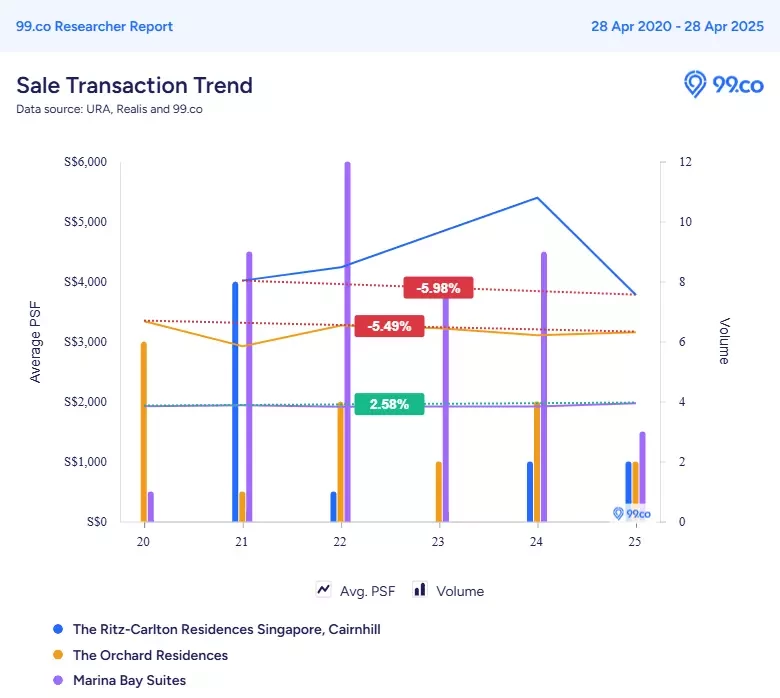Click the orange volume bar at year 20
The width and height of the screenshot is (780, 698).
coord(144,432)
